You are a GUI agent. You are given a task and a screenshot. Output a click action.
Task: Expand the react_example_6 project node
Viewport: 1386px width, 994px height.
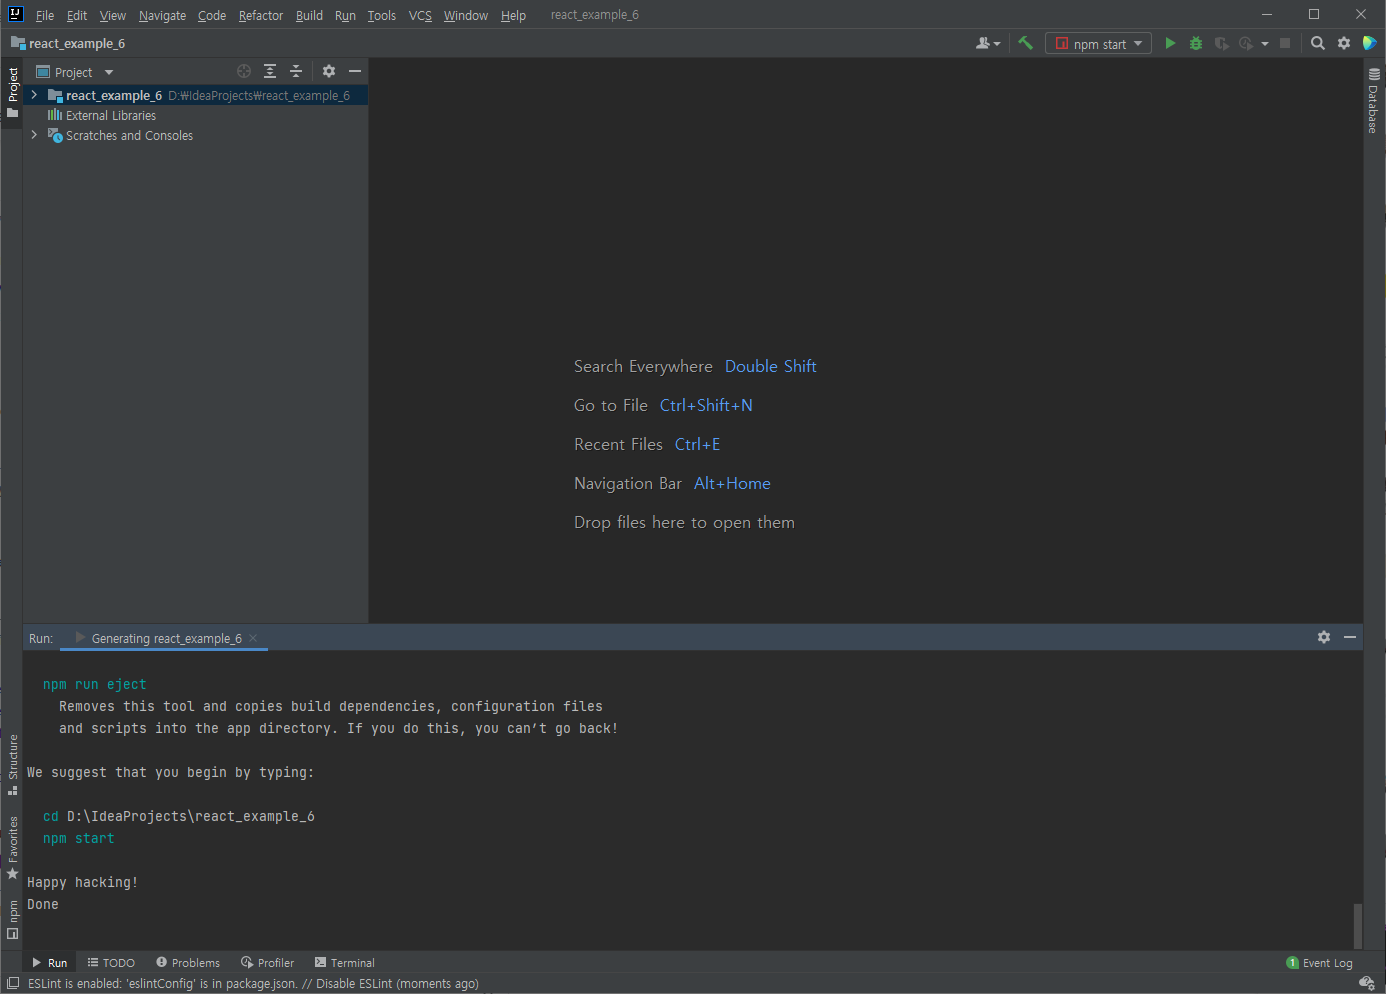(x=33, y=95)
